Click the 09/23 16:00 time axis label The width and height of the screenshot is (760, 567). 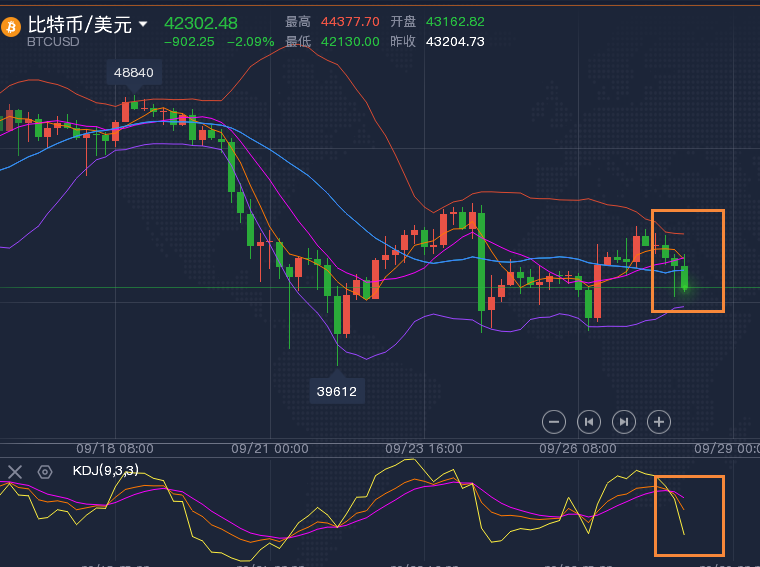(423, 450)
